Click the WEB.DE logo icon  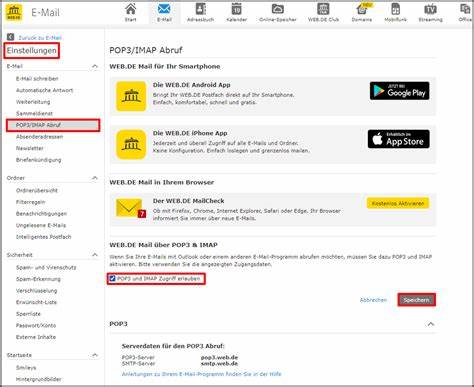coord(14,12)
